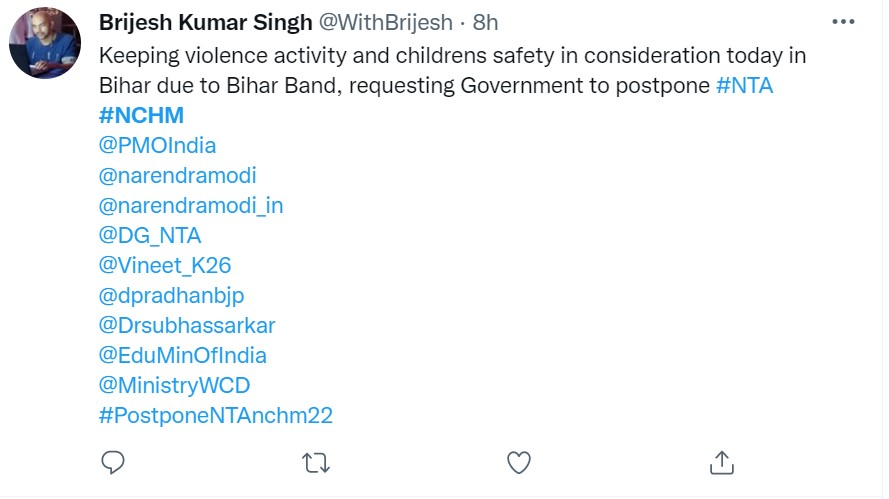Open Brijesh Kumar Singh's profile picture

[x=45, y=43]
